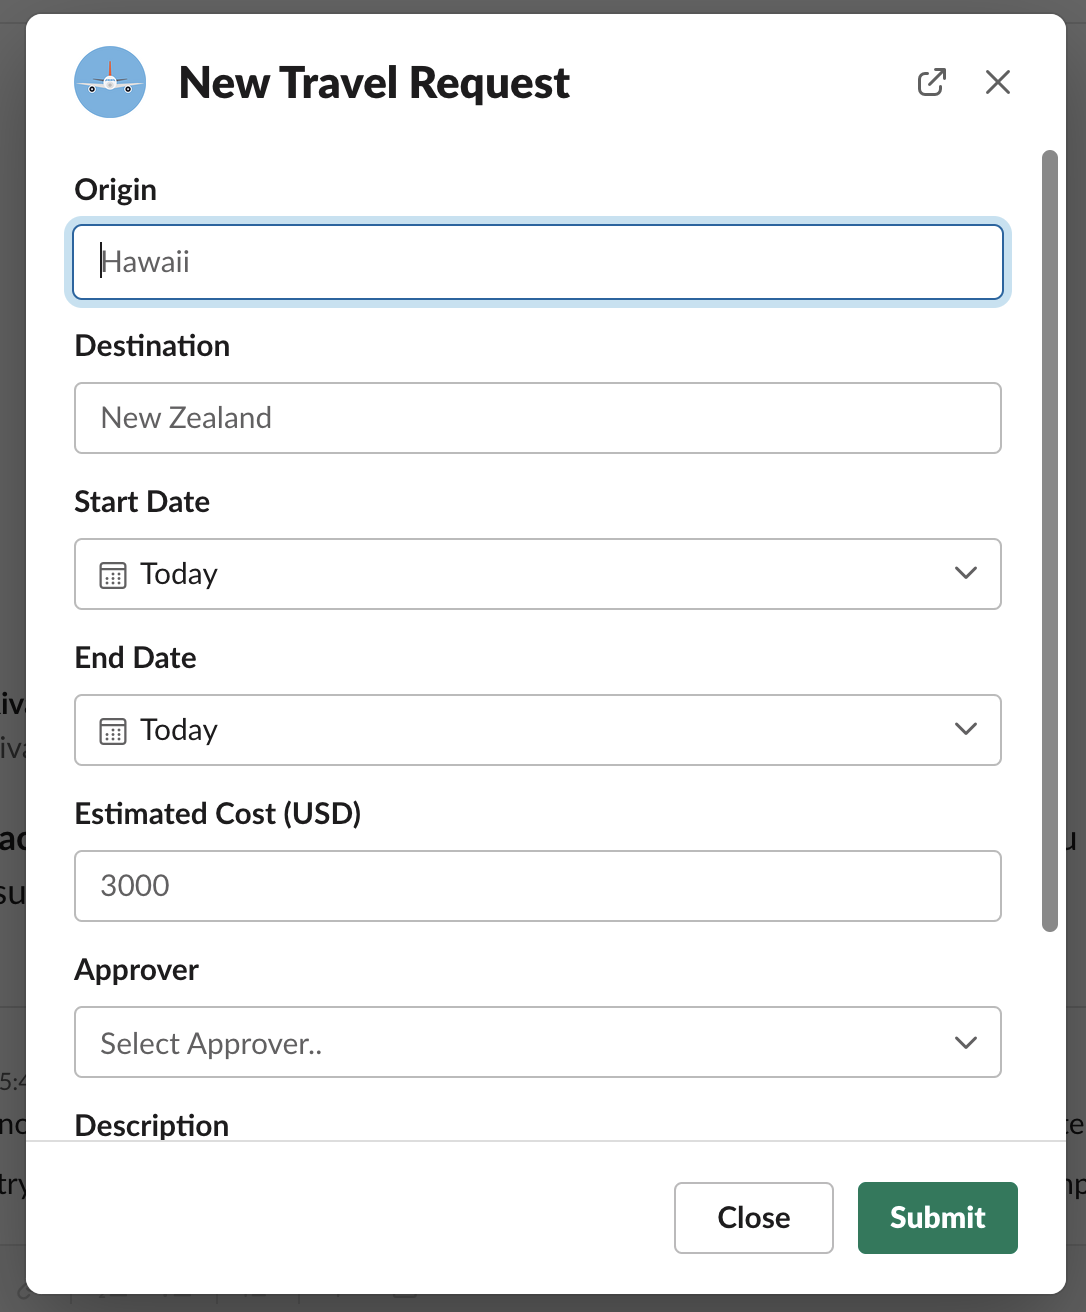
Task: Click the Description label area
Action: click(x=151, y=1124)
